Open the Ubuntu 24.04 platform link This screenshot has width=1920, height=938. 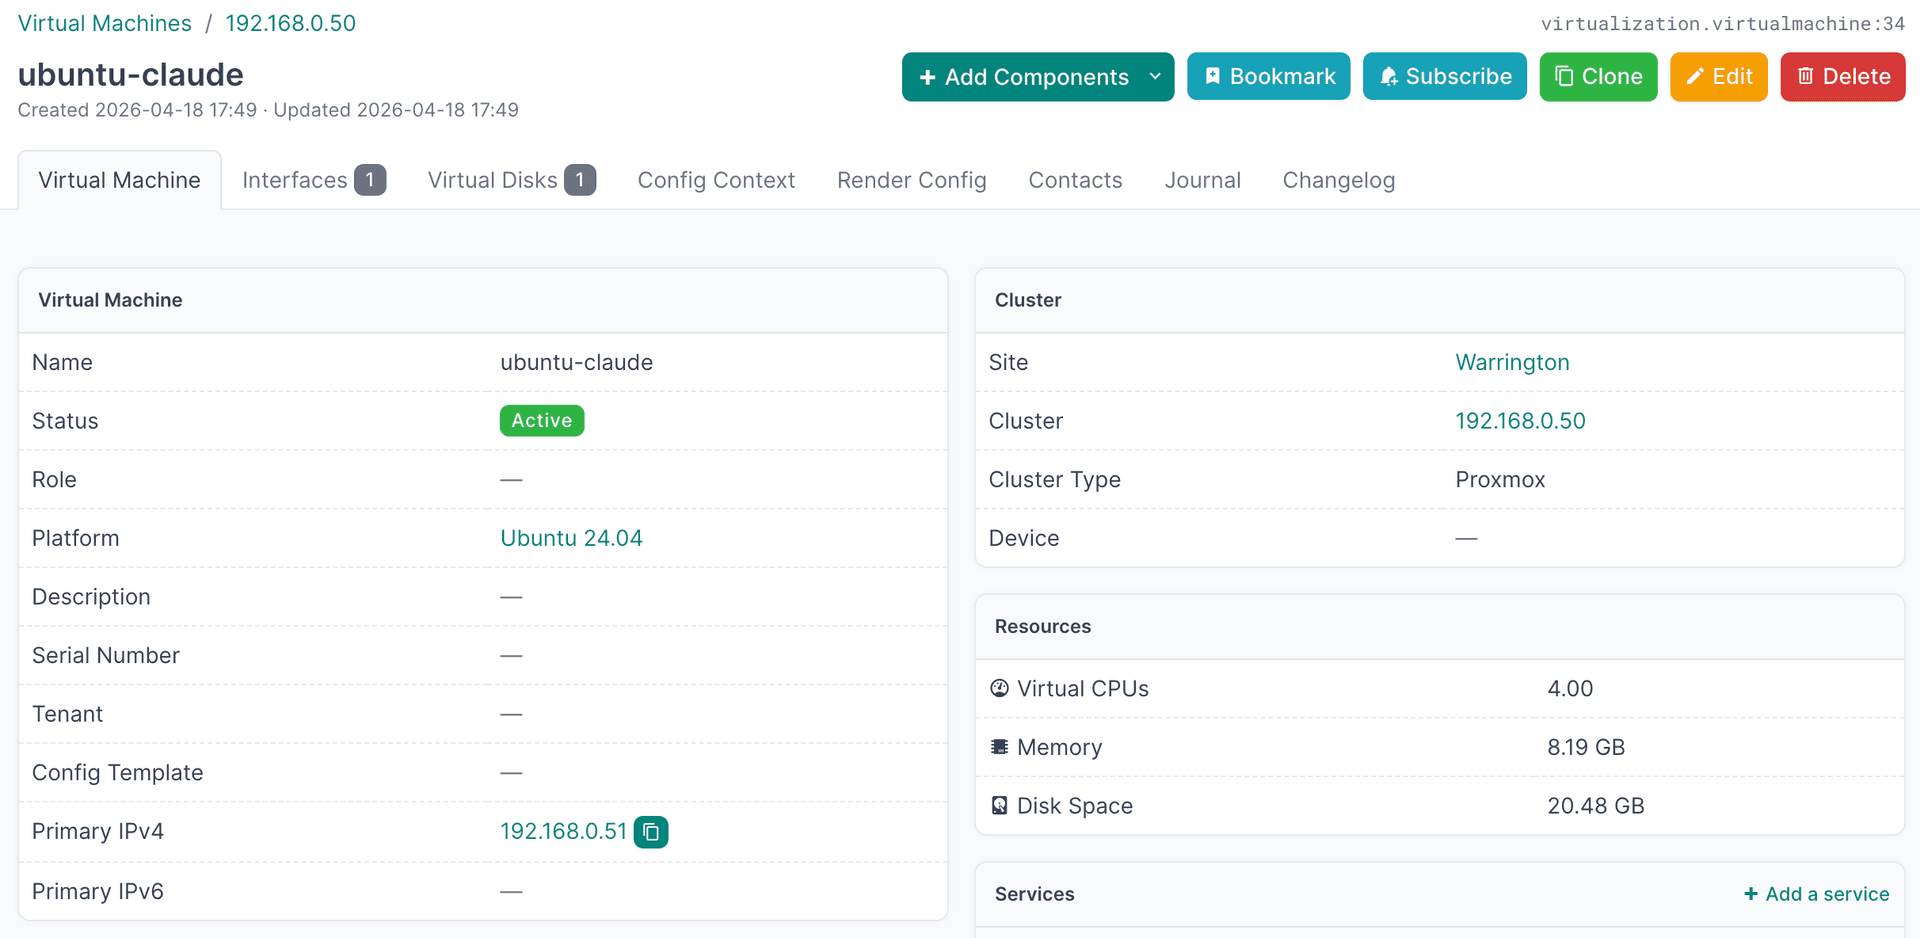[571, 538]
